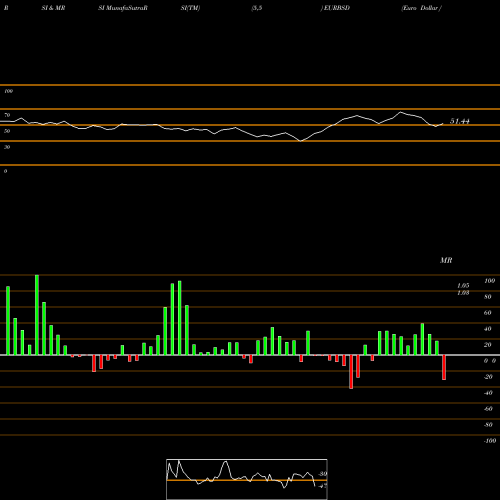Click MR axis label -60
The height and width of the screenshot is (500, 500).
pos(488,409)
